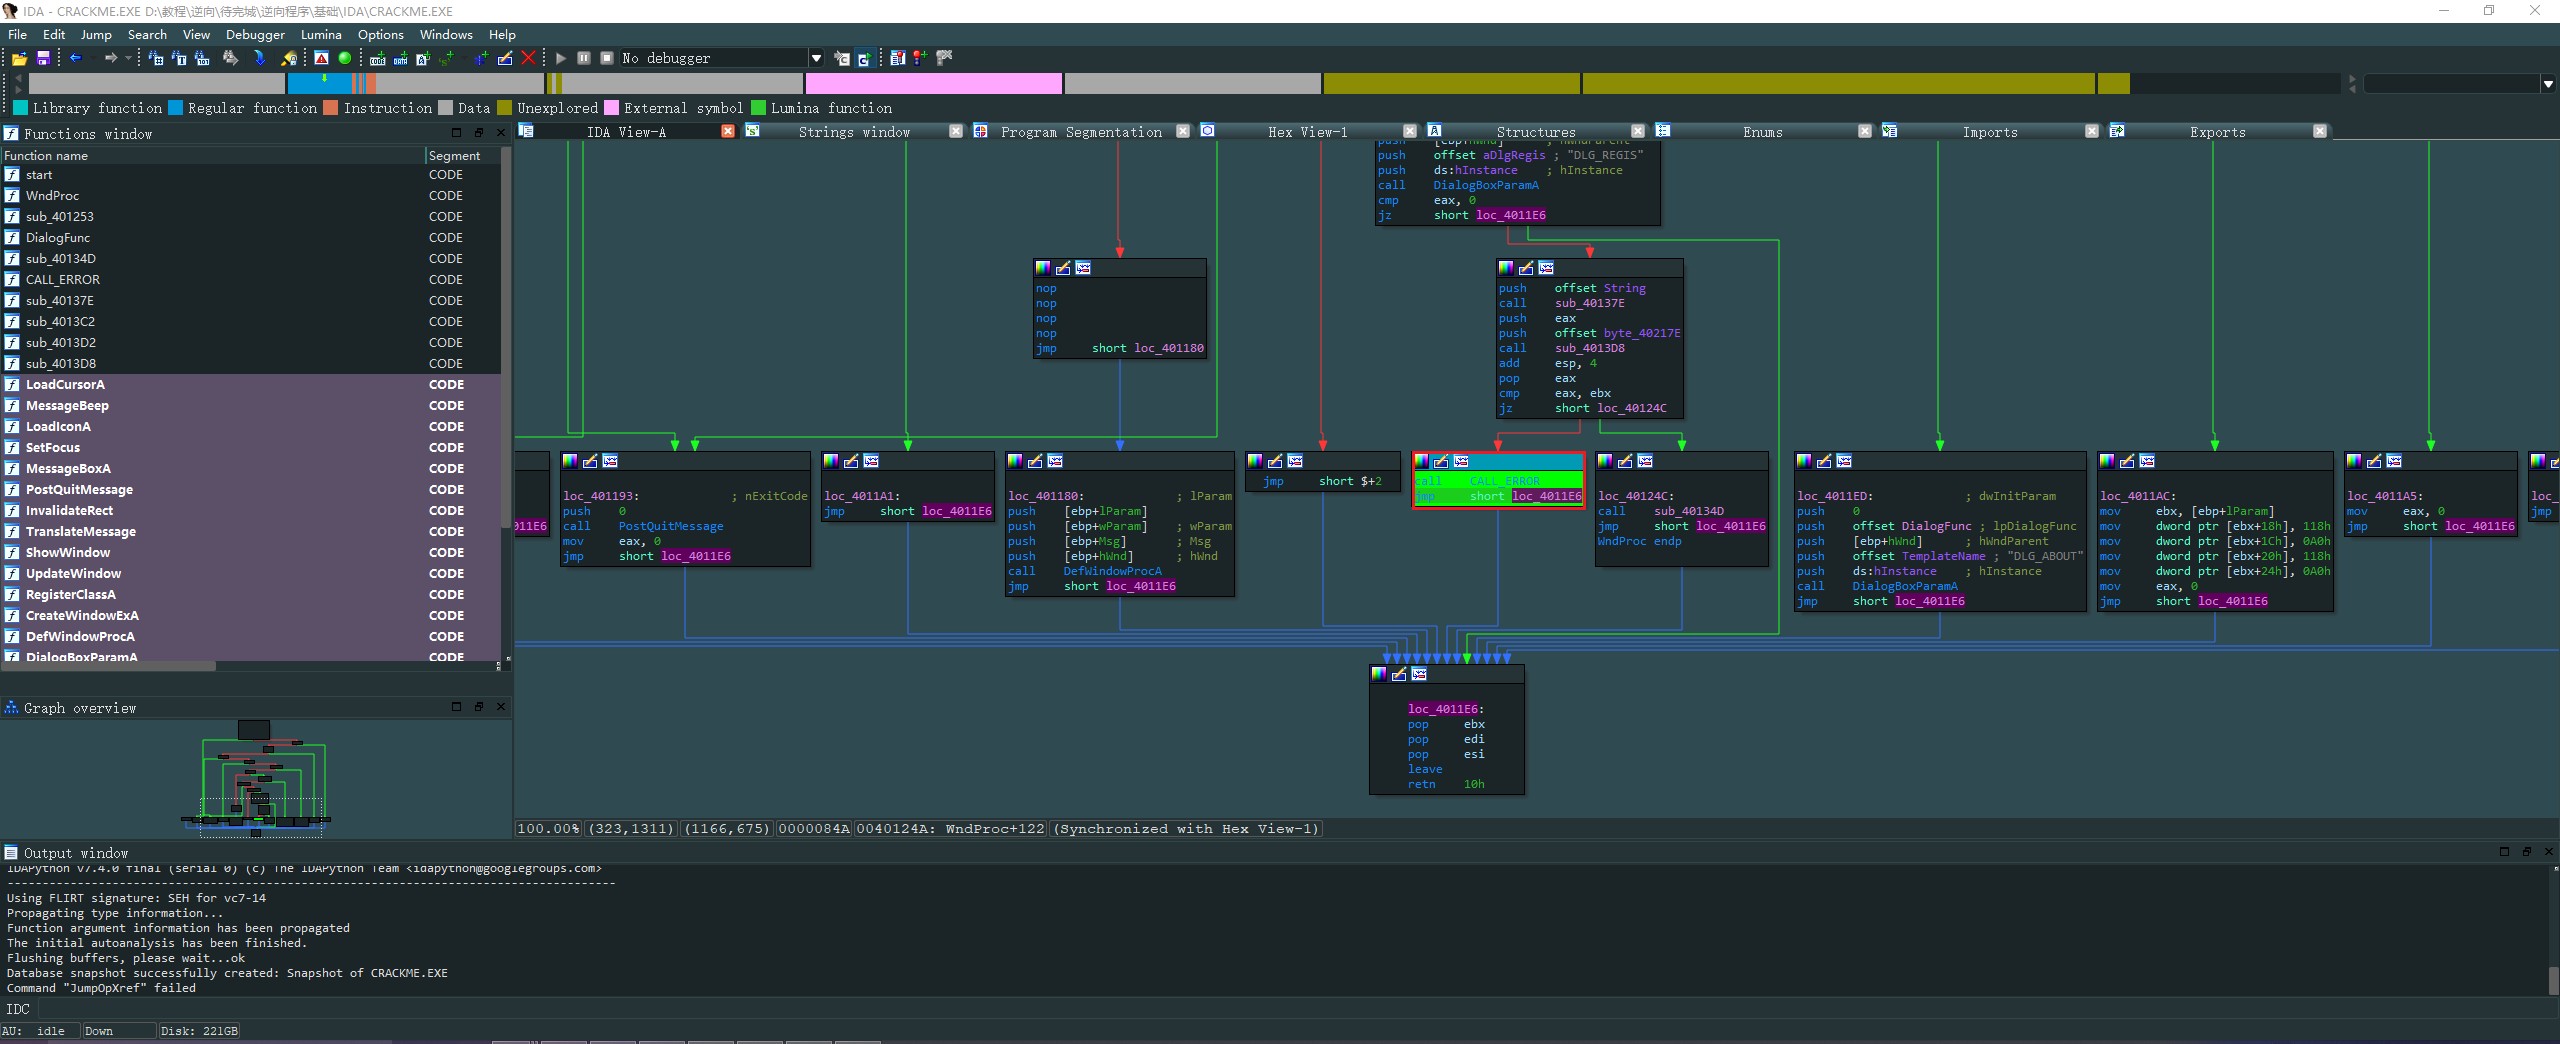Click the red X delete toolbar icon

529,59
